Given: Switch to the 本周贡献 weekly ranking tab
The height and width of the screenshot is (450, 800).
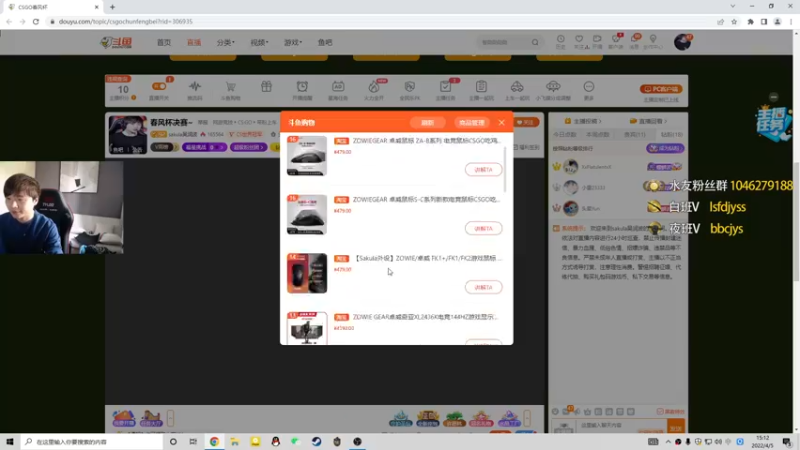Looking at the screenshot, I should 597,135.
